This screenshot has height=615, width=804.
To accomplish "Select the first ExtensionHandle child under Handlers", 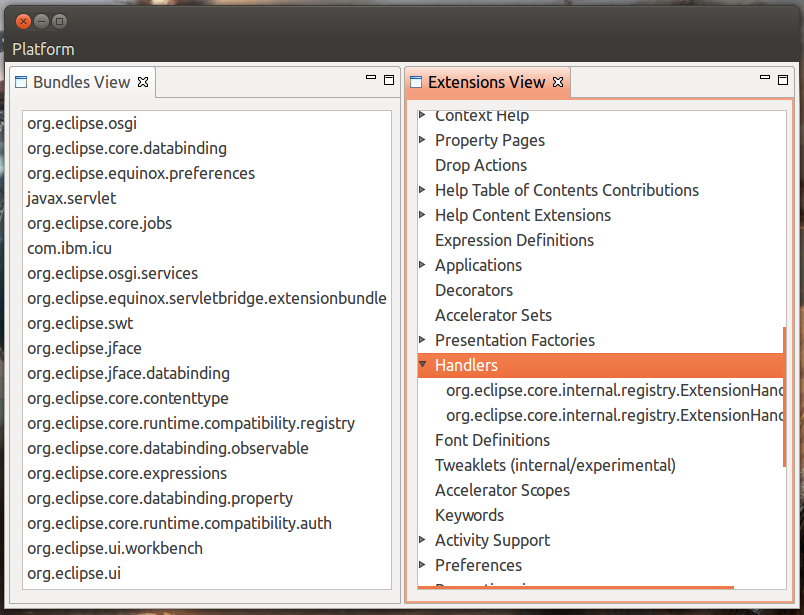I will [x=615, y=390].
